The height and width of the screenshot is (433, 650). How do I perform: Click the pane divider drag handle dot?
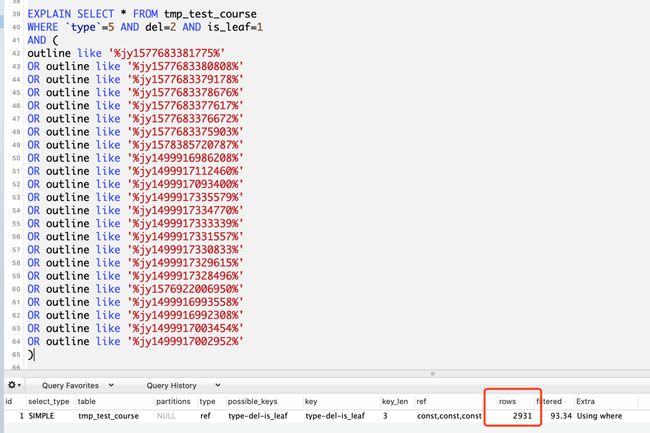pyautogui.click(x=432, y=374)
